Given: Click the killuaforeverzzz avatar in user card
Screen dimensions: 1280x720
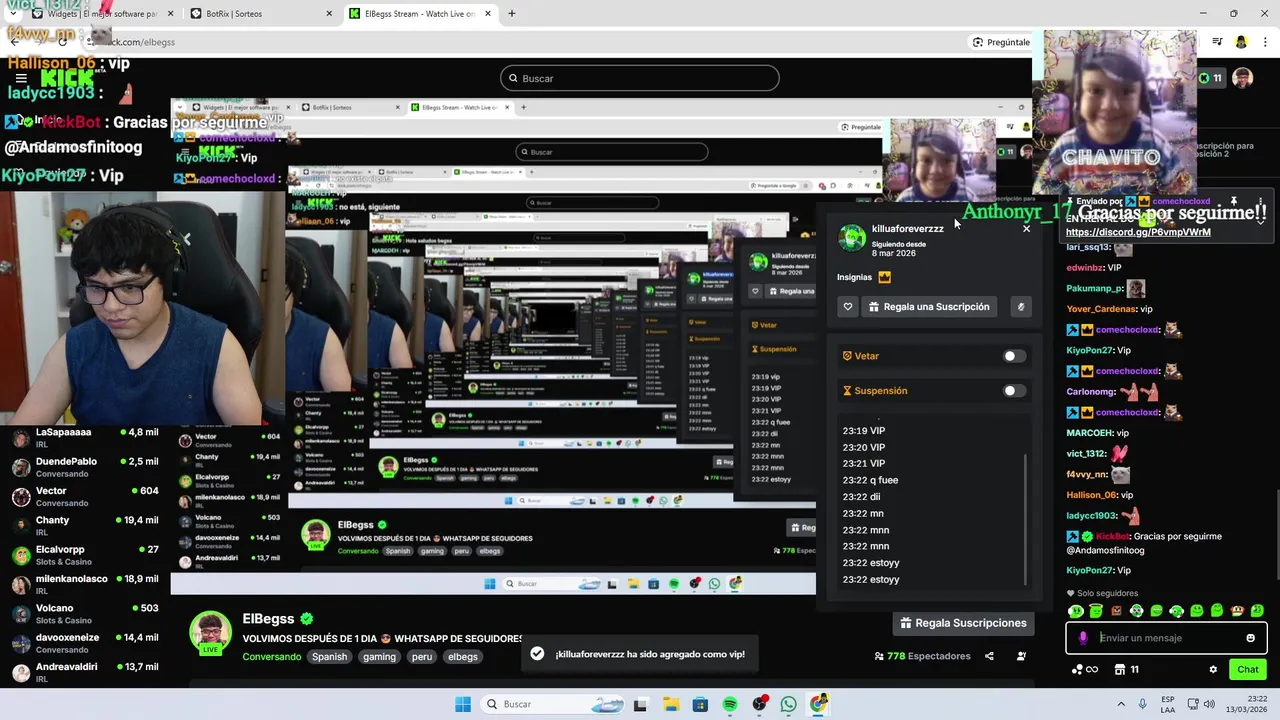Looking at the screenshot, I should pos(852,238).
